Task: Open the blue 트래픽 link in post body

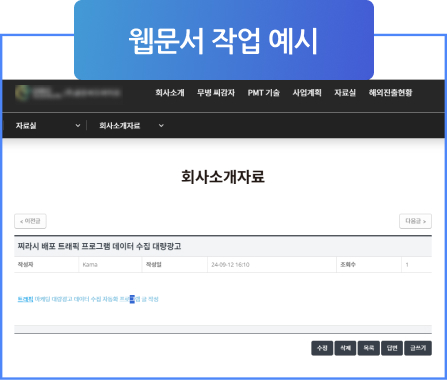Action: point(25,299)
